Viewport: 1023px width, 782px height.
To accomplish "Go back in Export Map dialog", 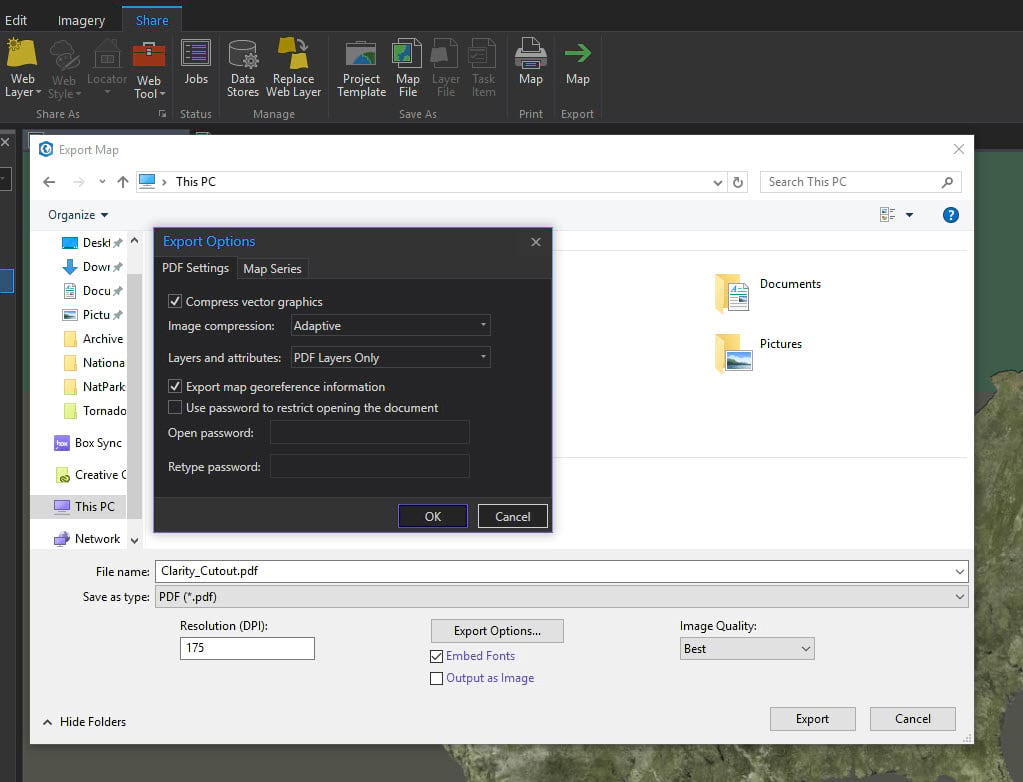I will pos(49,182).
